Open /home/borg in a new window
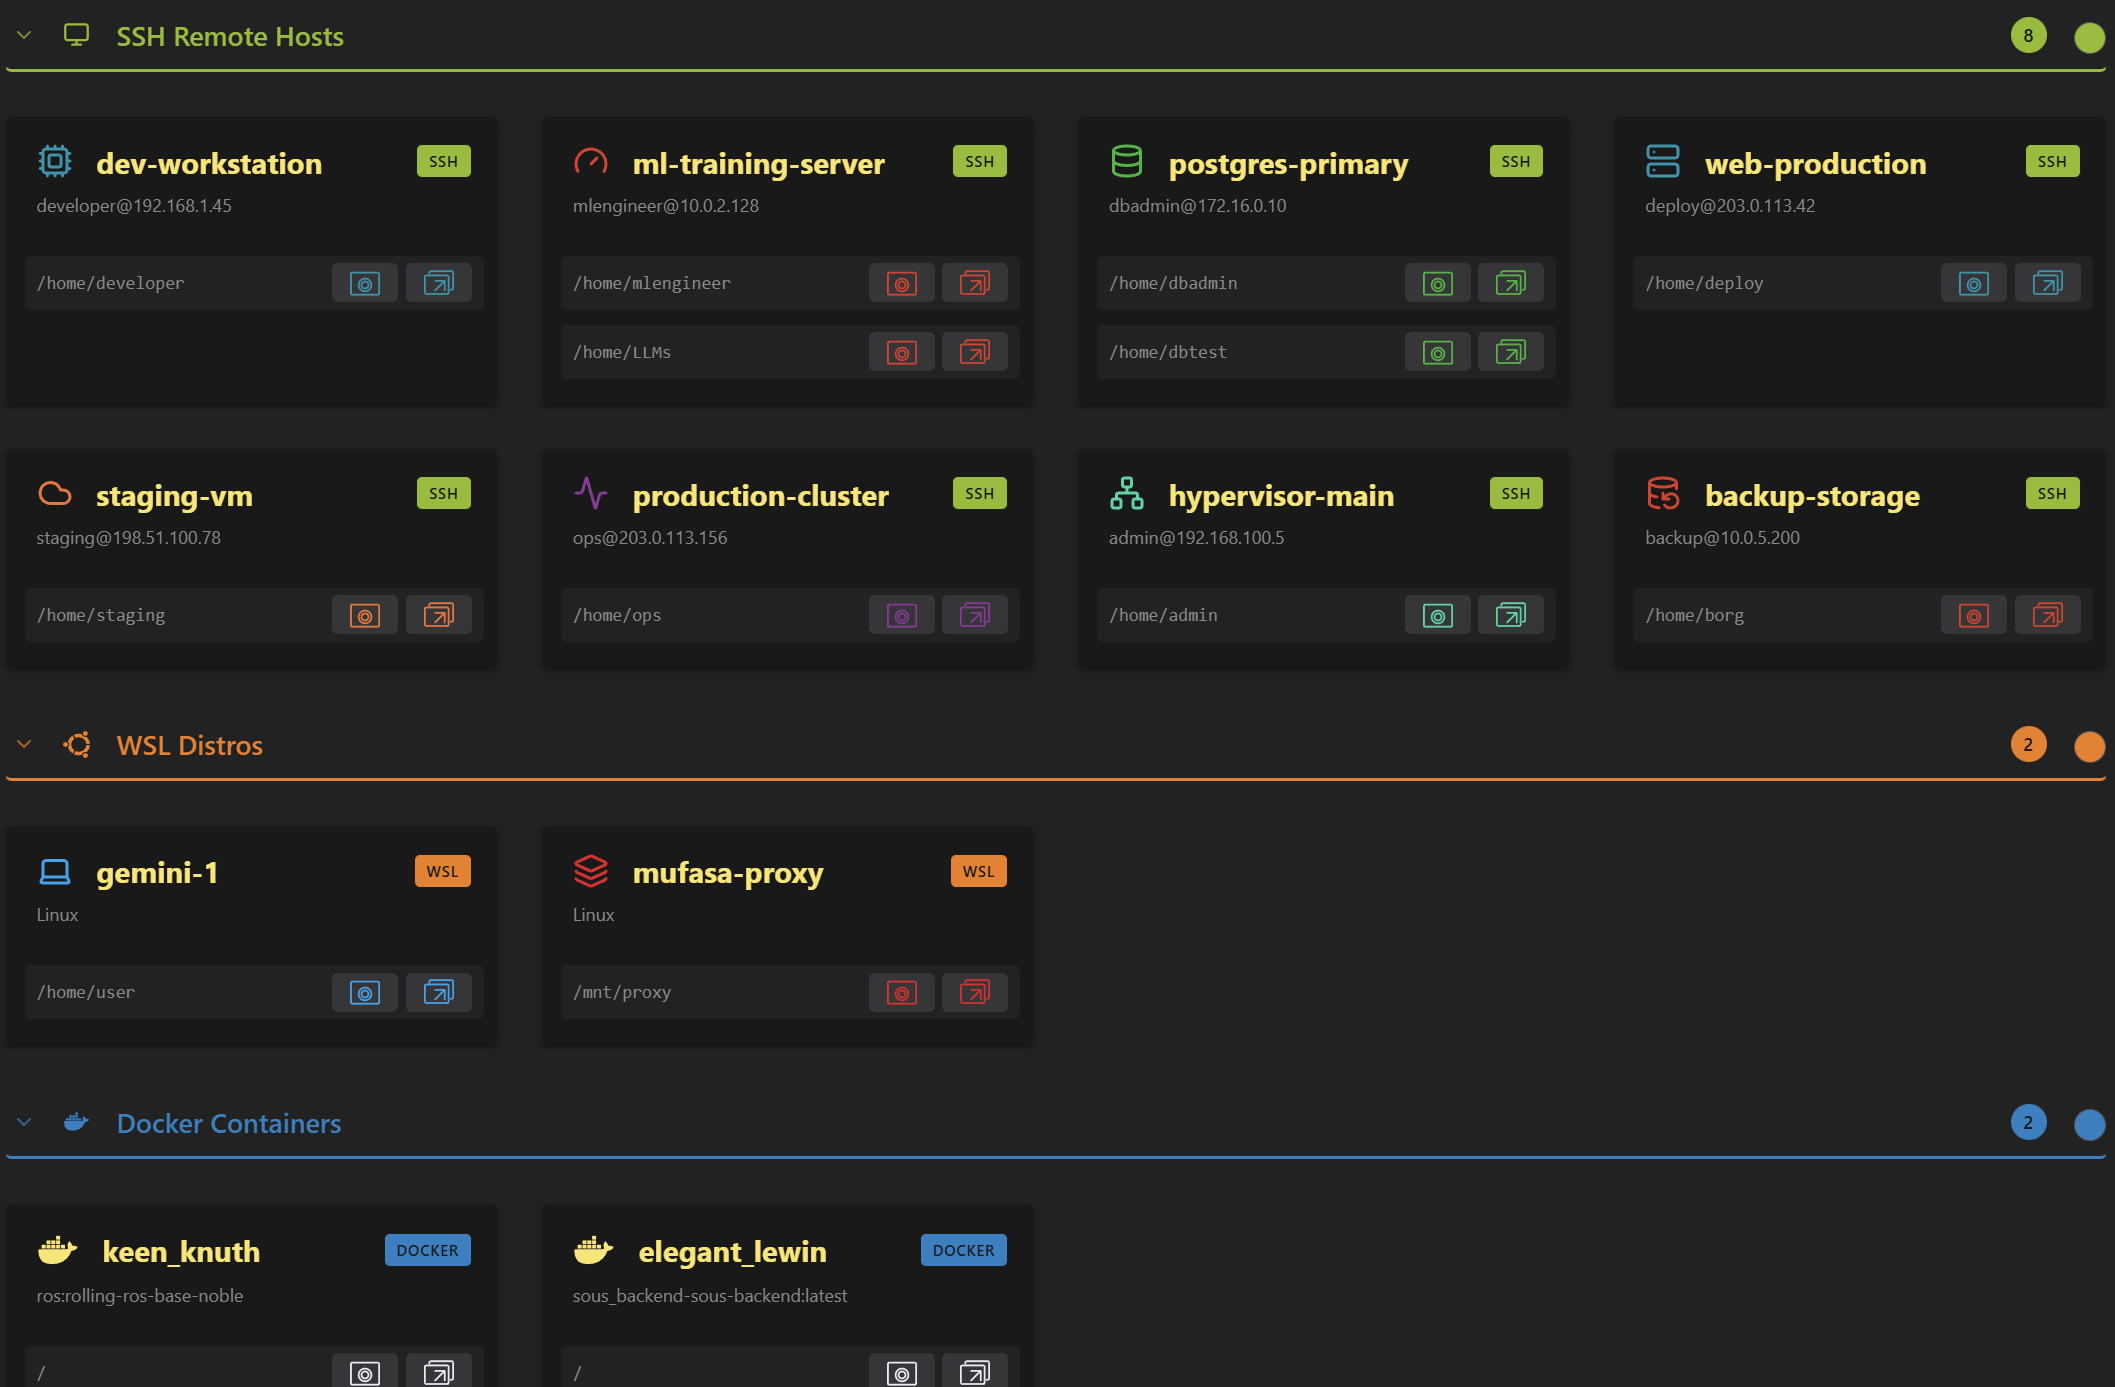Screen dimensions: 2115x1387 2047,615
